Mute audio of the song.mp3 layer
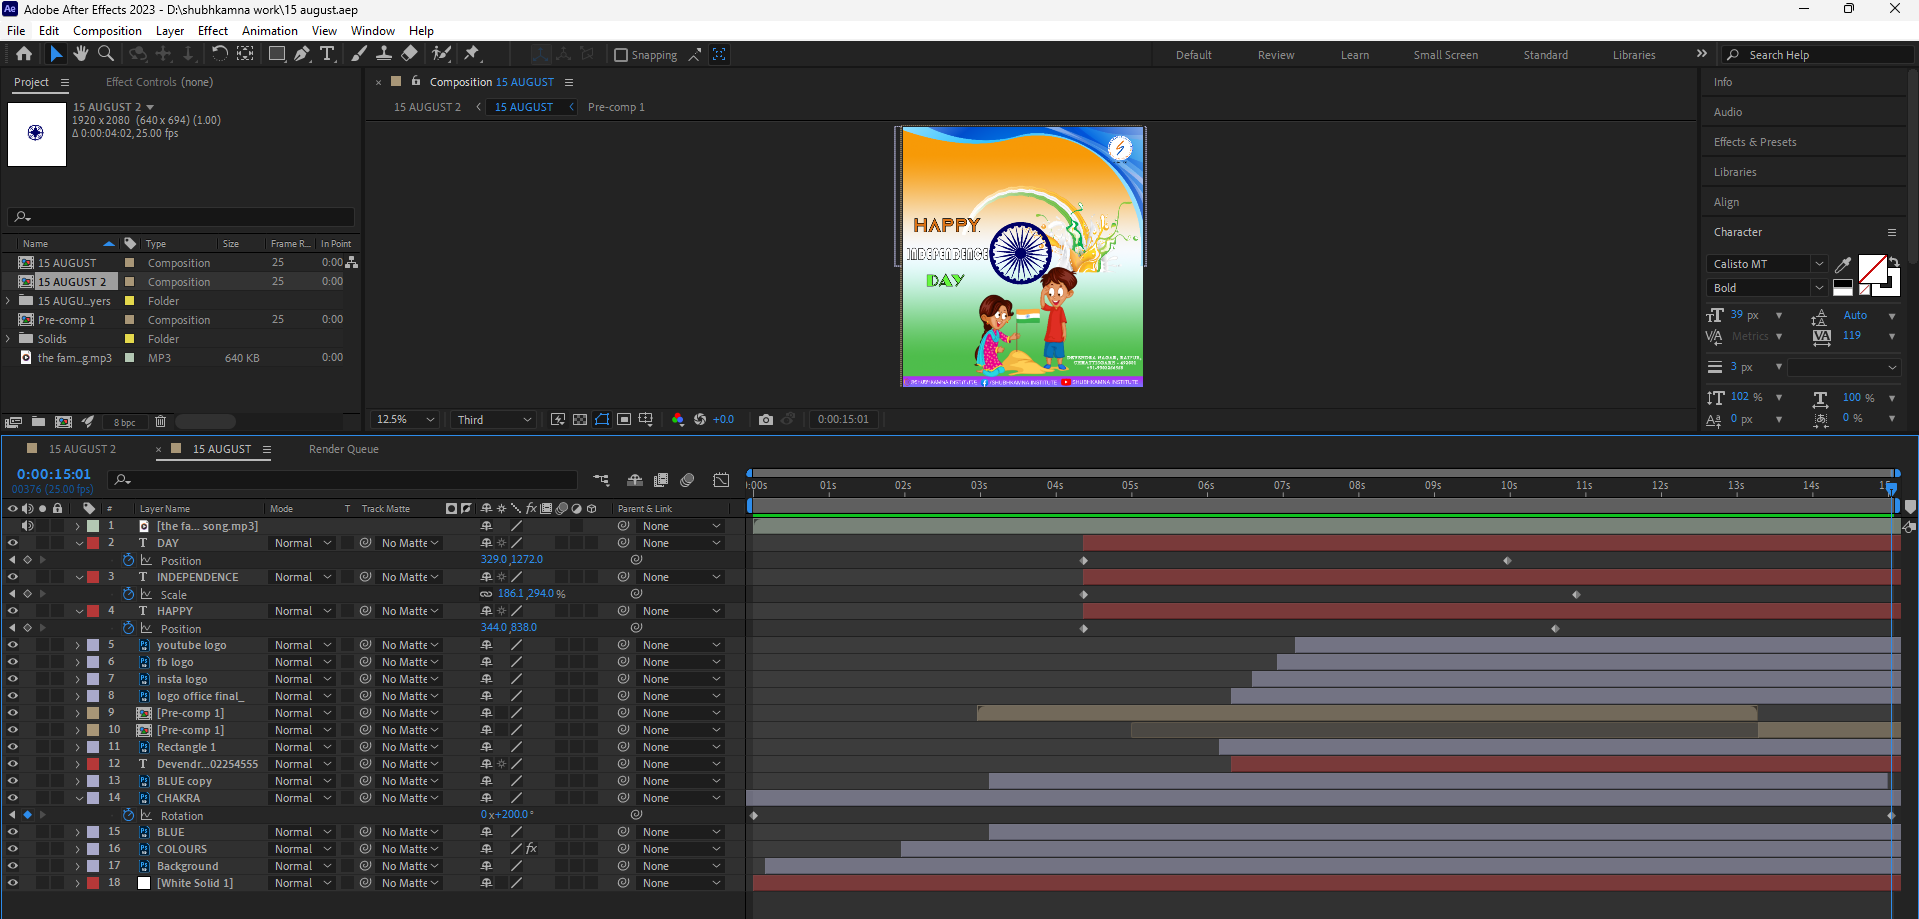The height and width of the screenshot is (919, 1919). coord(27,526)
